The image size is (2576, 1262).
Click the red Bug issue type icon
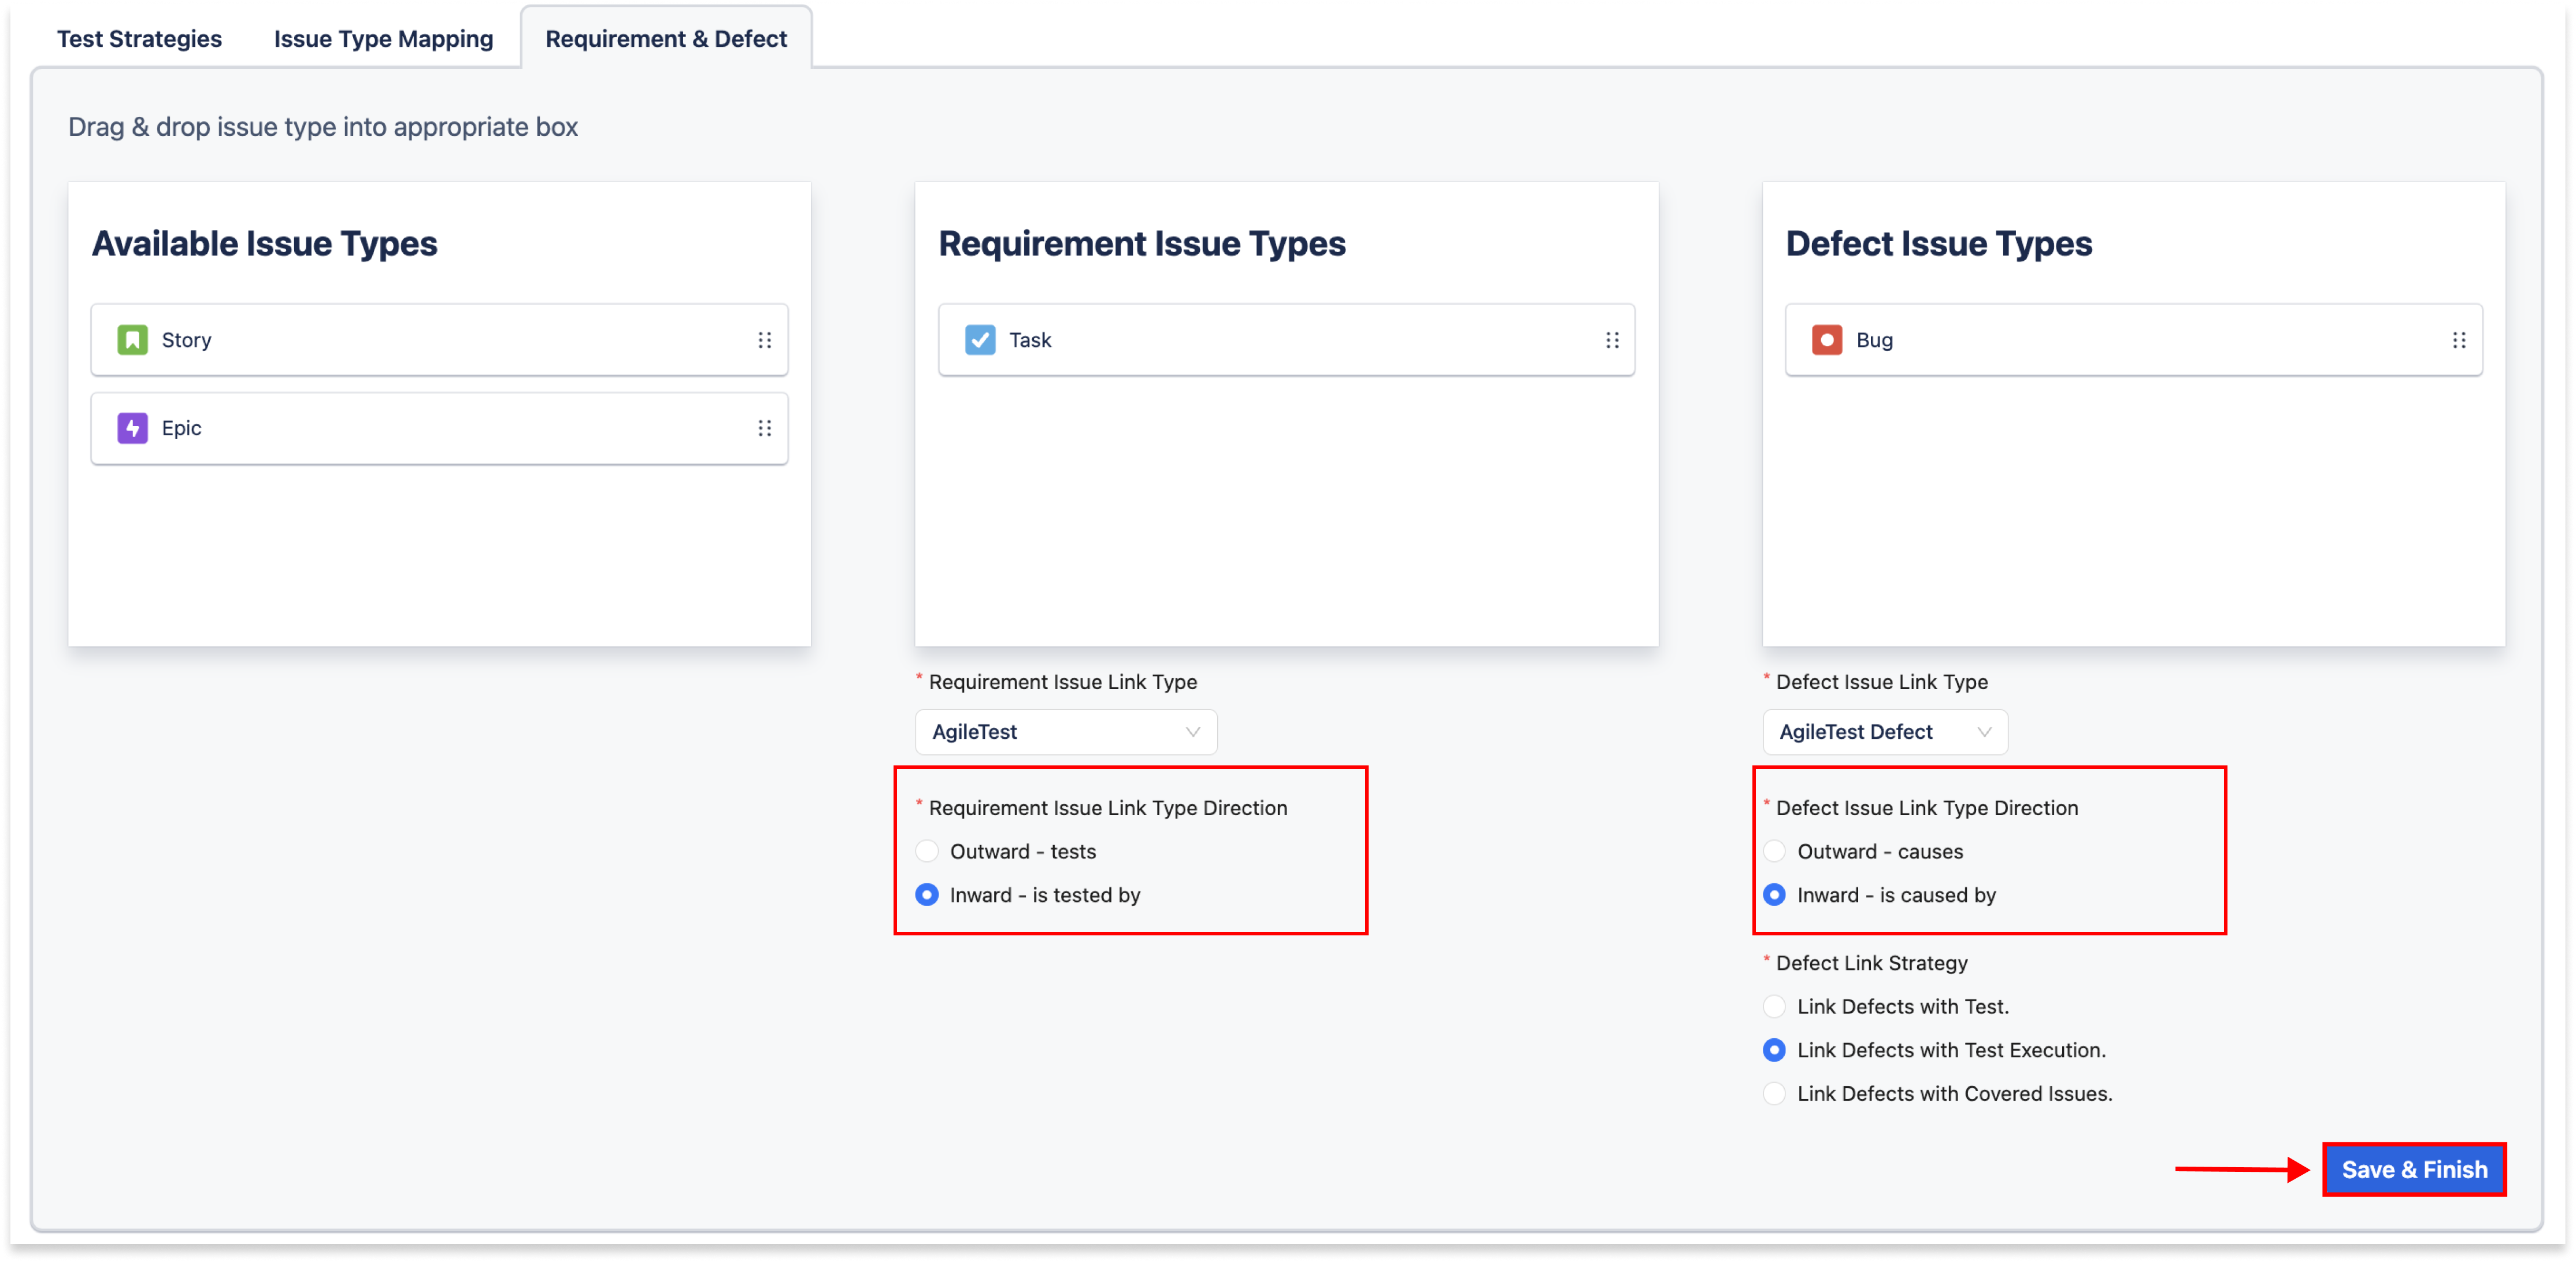click(x=1826, y=340)
